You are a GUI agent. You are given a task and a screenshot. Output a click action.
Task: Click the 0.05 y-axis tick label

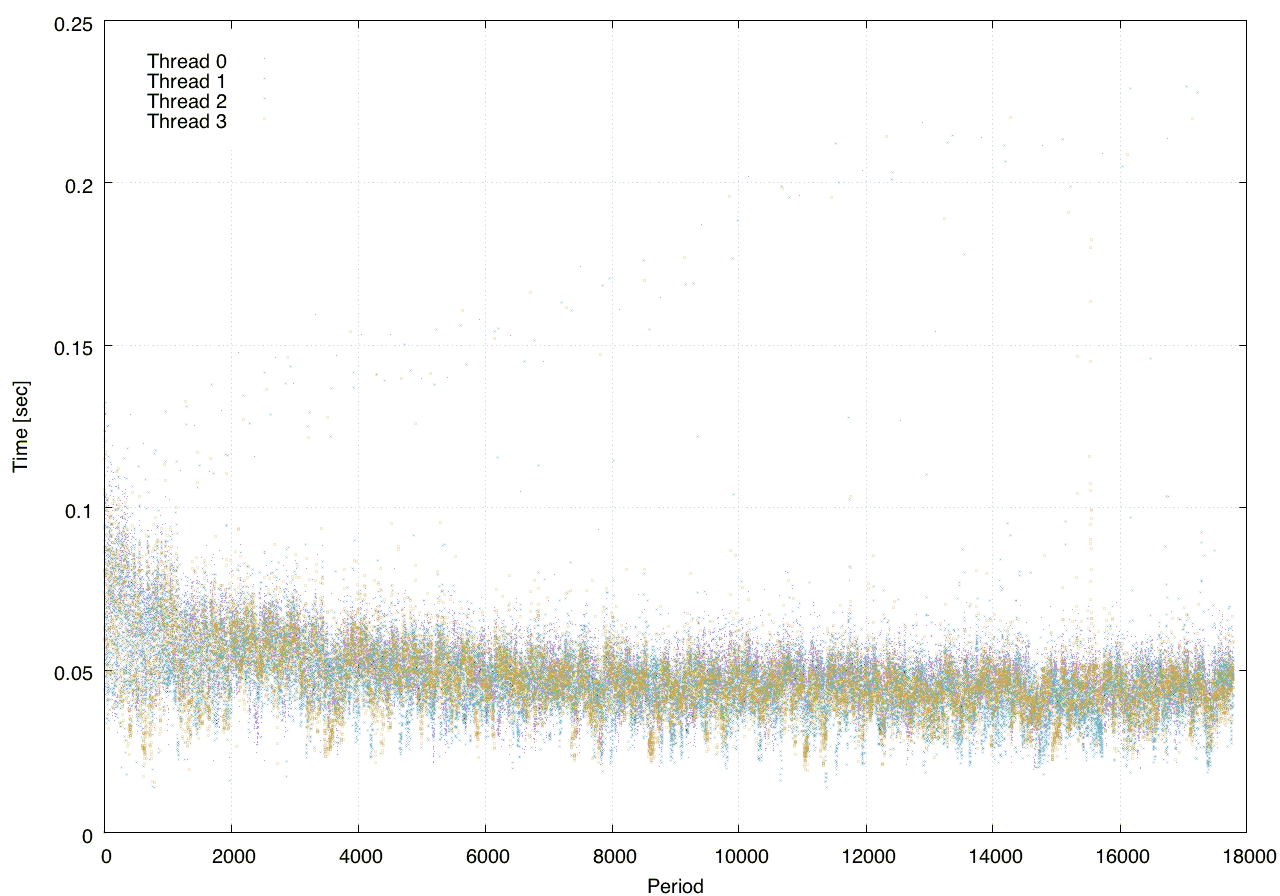pyautogui.click(x=72, y=672)
